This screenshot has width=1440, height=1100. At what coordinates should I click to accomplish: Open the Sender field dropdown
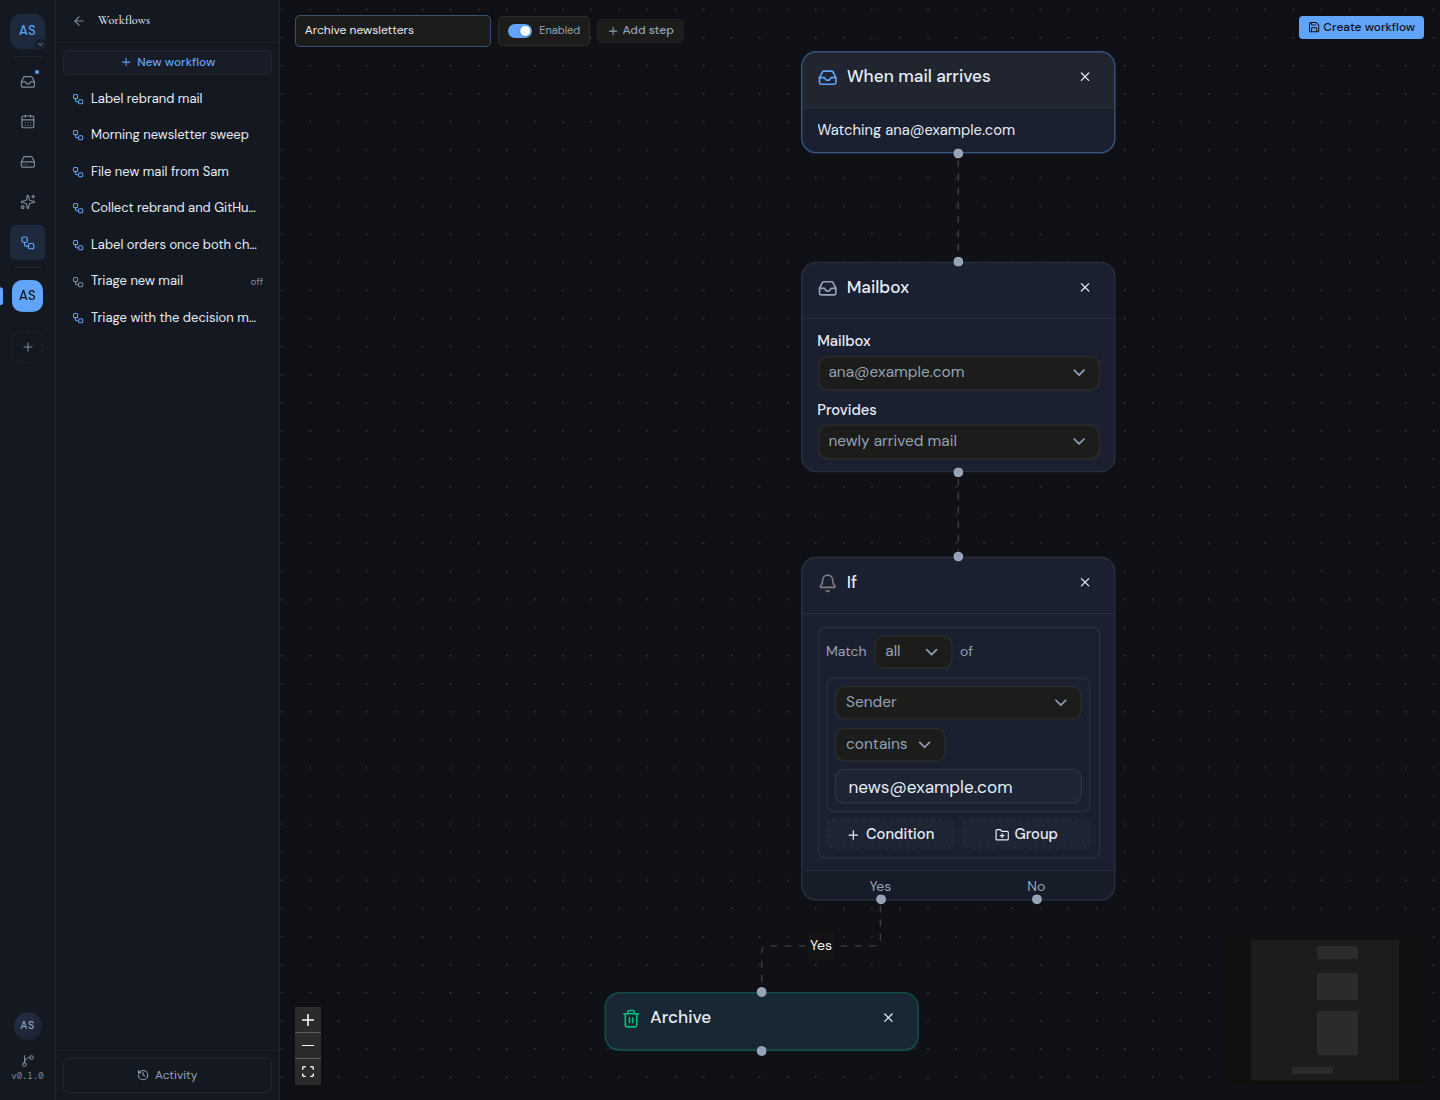(x=957, y=703)
